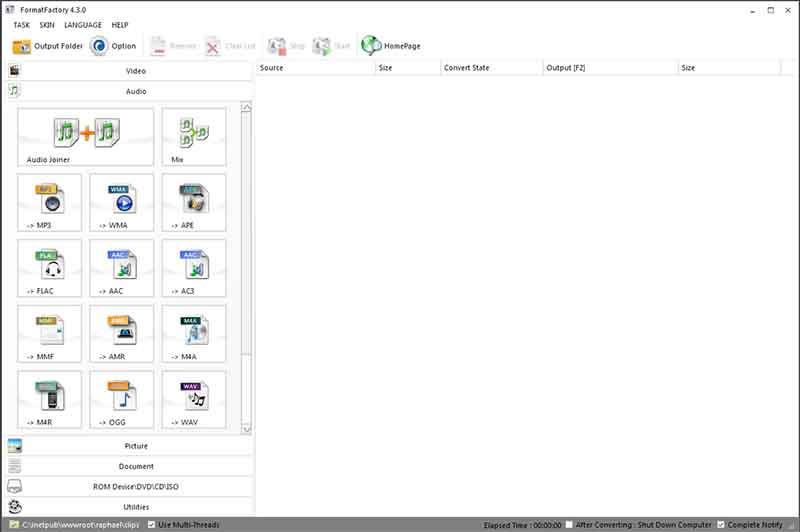Select the convert to WMA icon
800x532 pixels.
pyautogui.click(x=121, y=202)
